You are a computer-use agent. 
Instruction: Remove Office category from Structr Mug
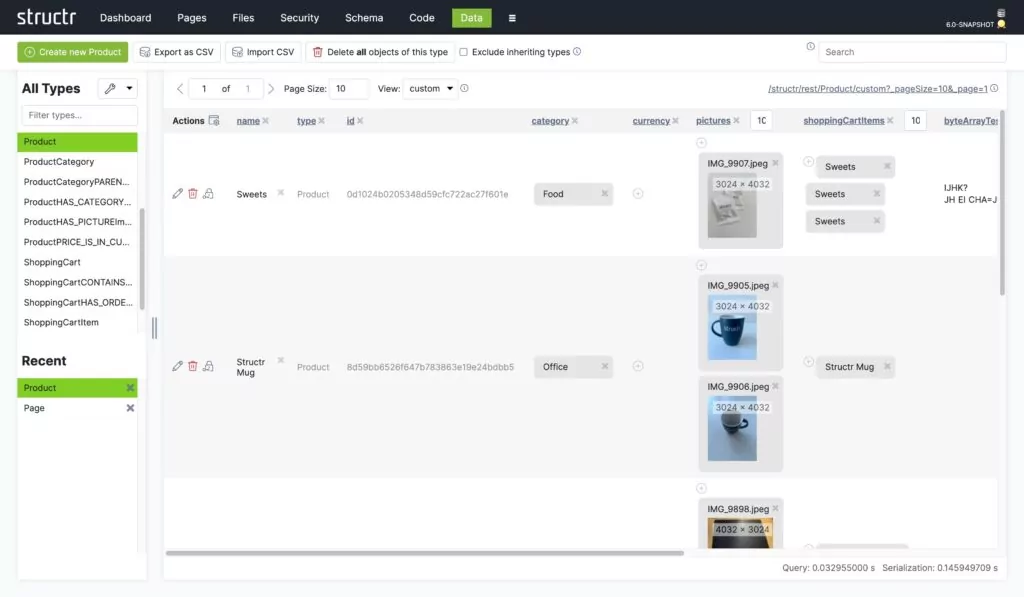(x=605, y=366)
